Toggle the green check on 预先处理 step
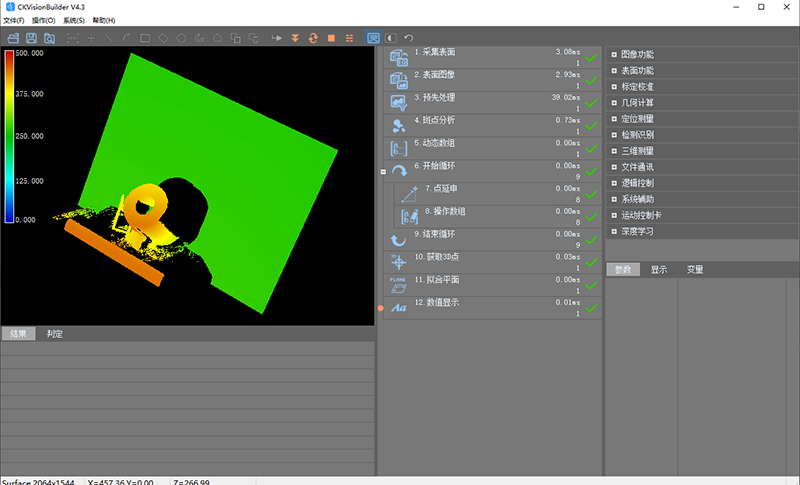The height and width of the screenshot is (485, 800). (592, 102)
